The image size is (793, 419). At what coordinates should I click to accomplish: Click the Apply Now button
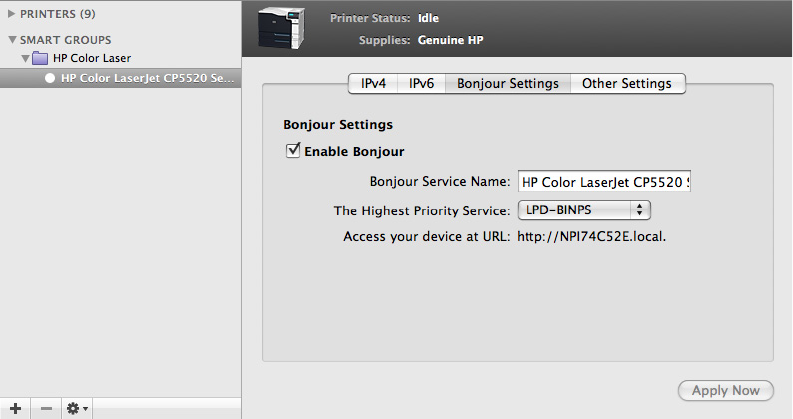click(725, 390)
